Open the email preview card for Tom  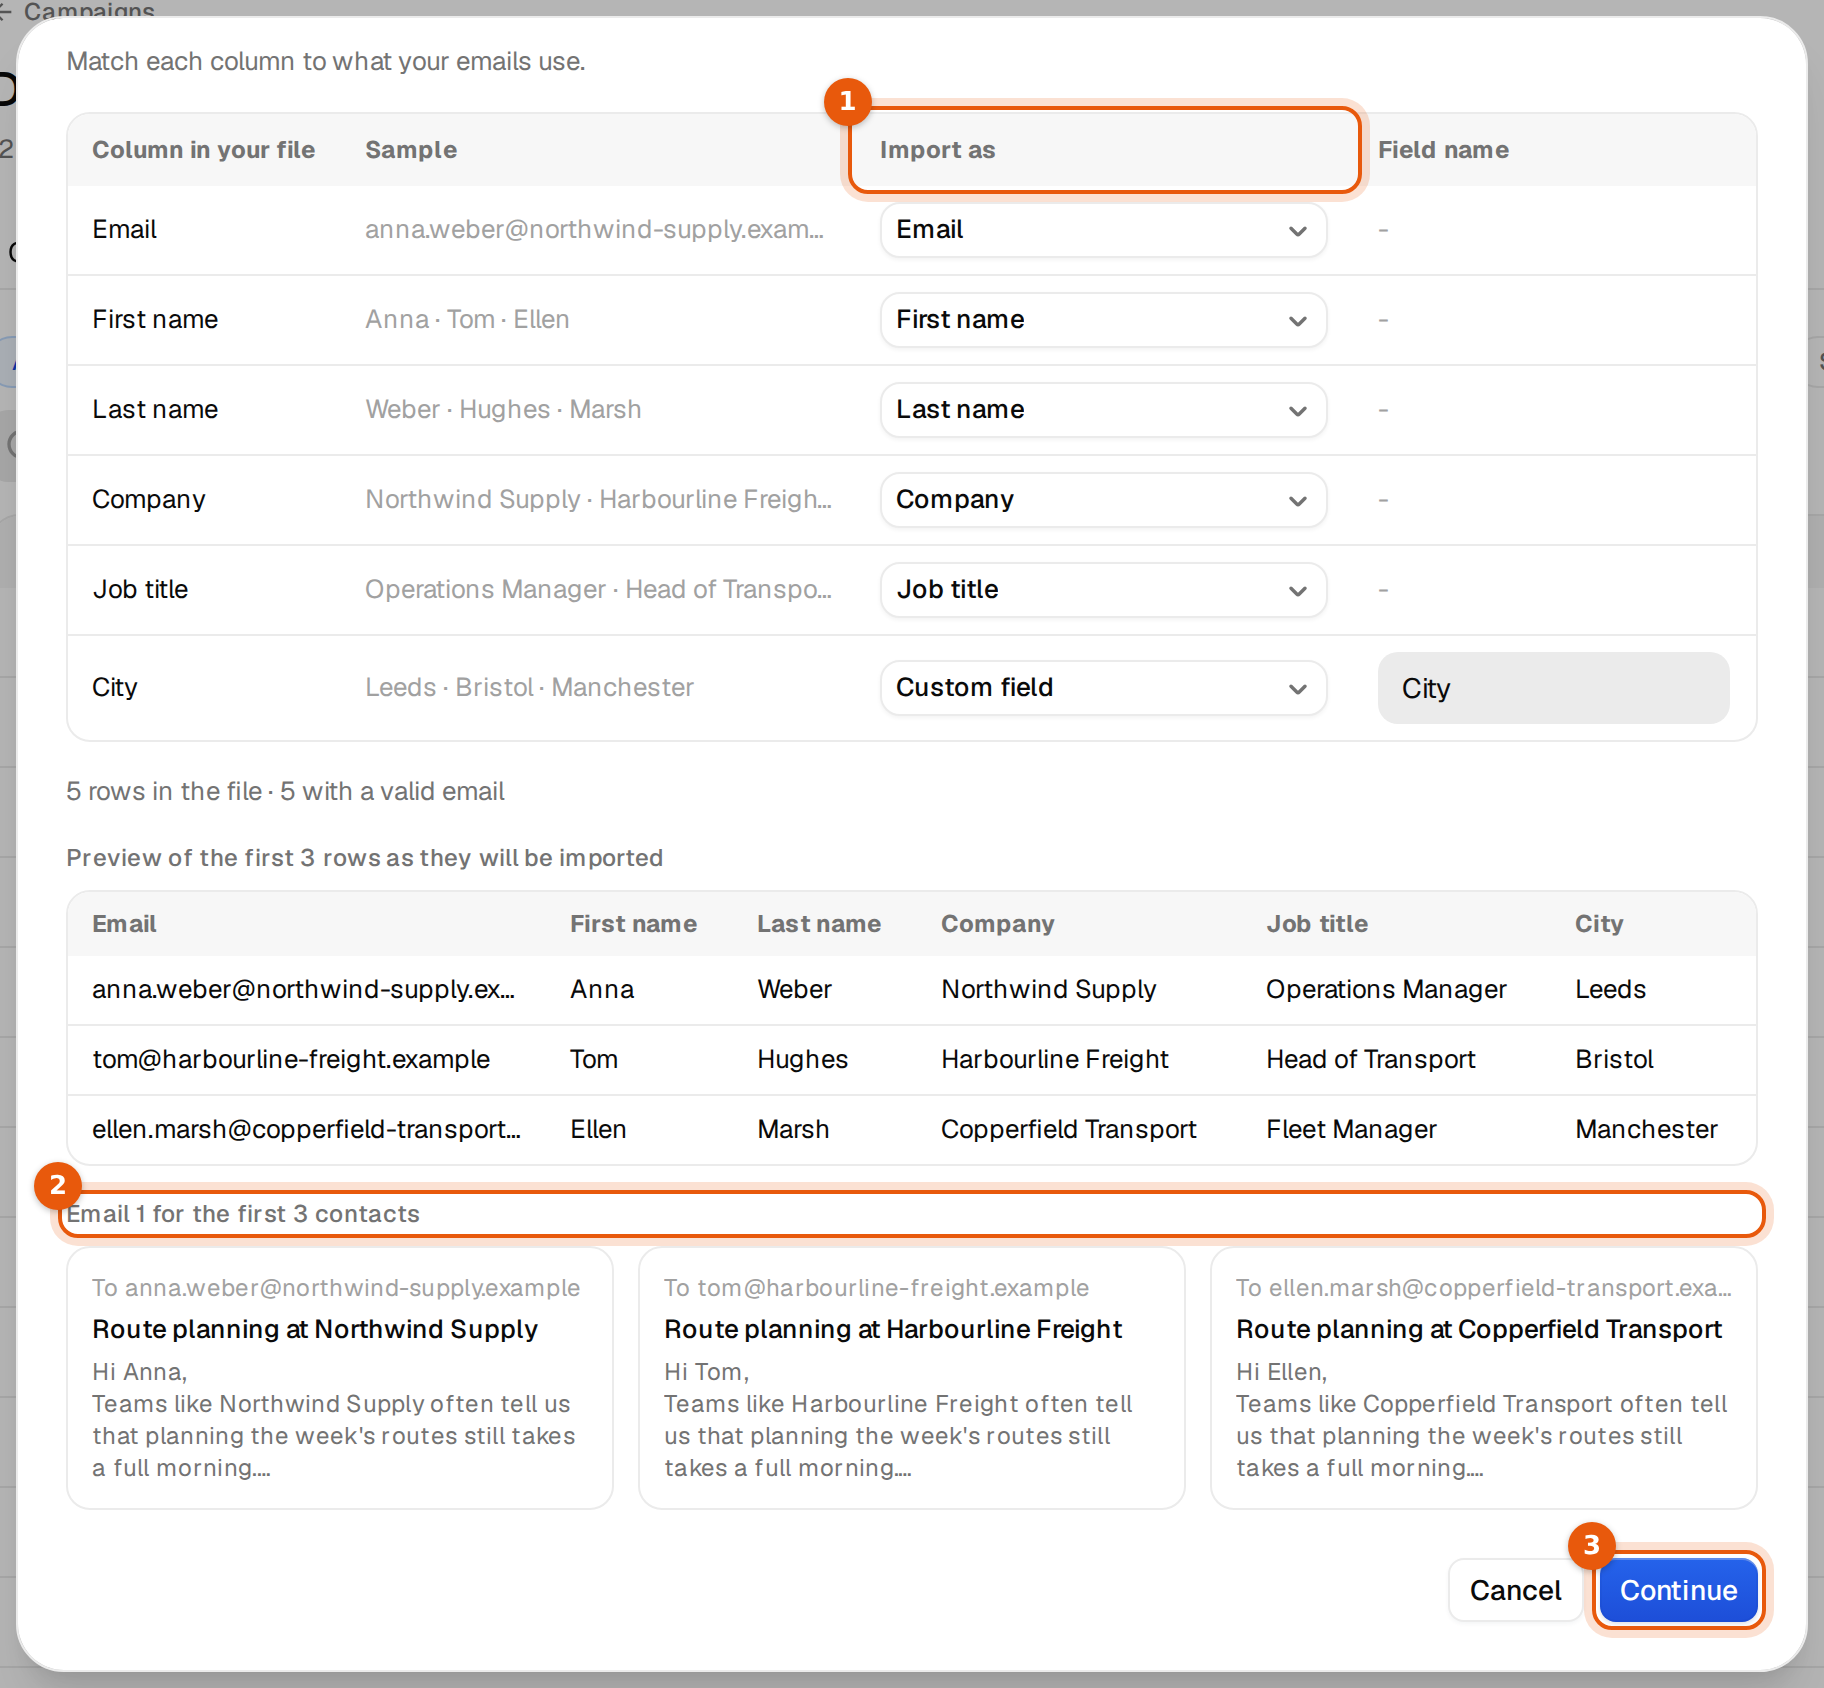912,1378
